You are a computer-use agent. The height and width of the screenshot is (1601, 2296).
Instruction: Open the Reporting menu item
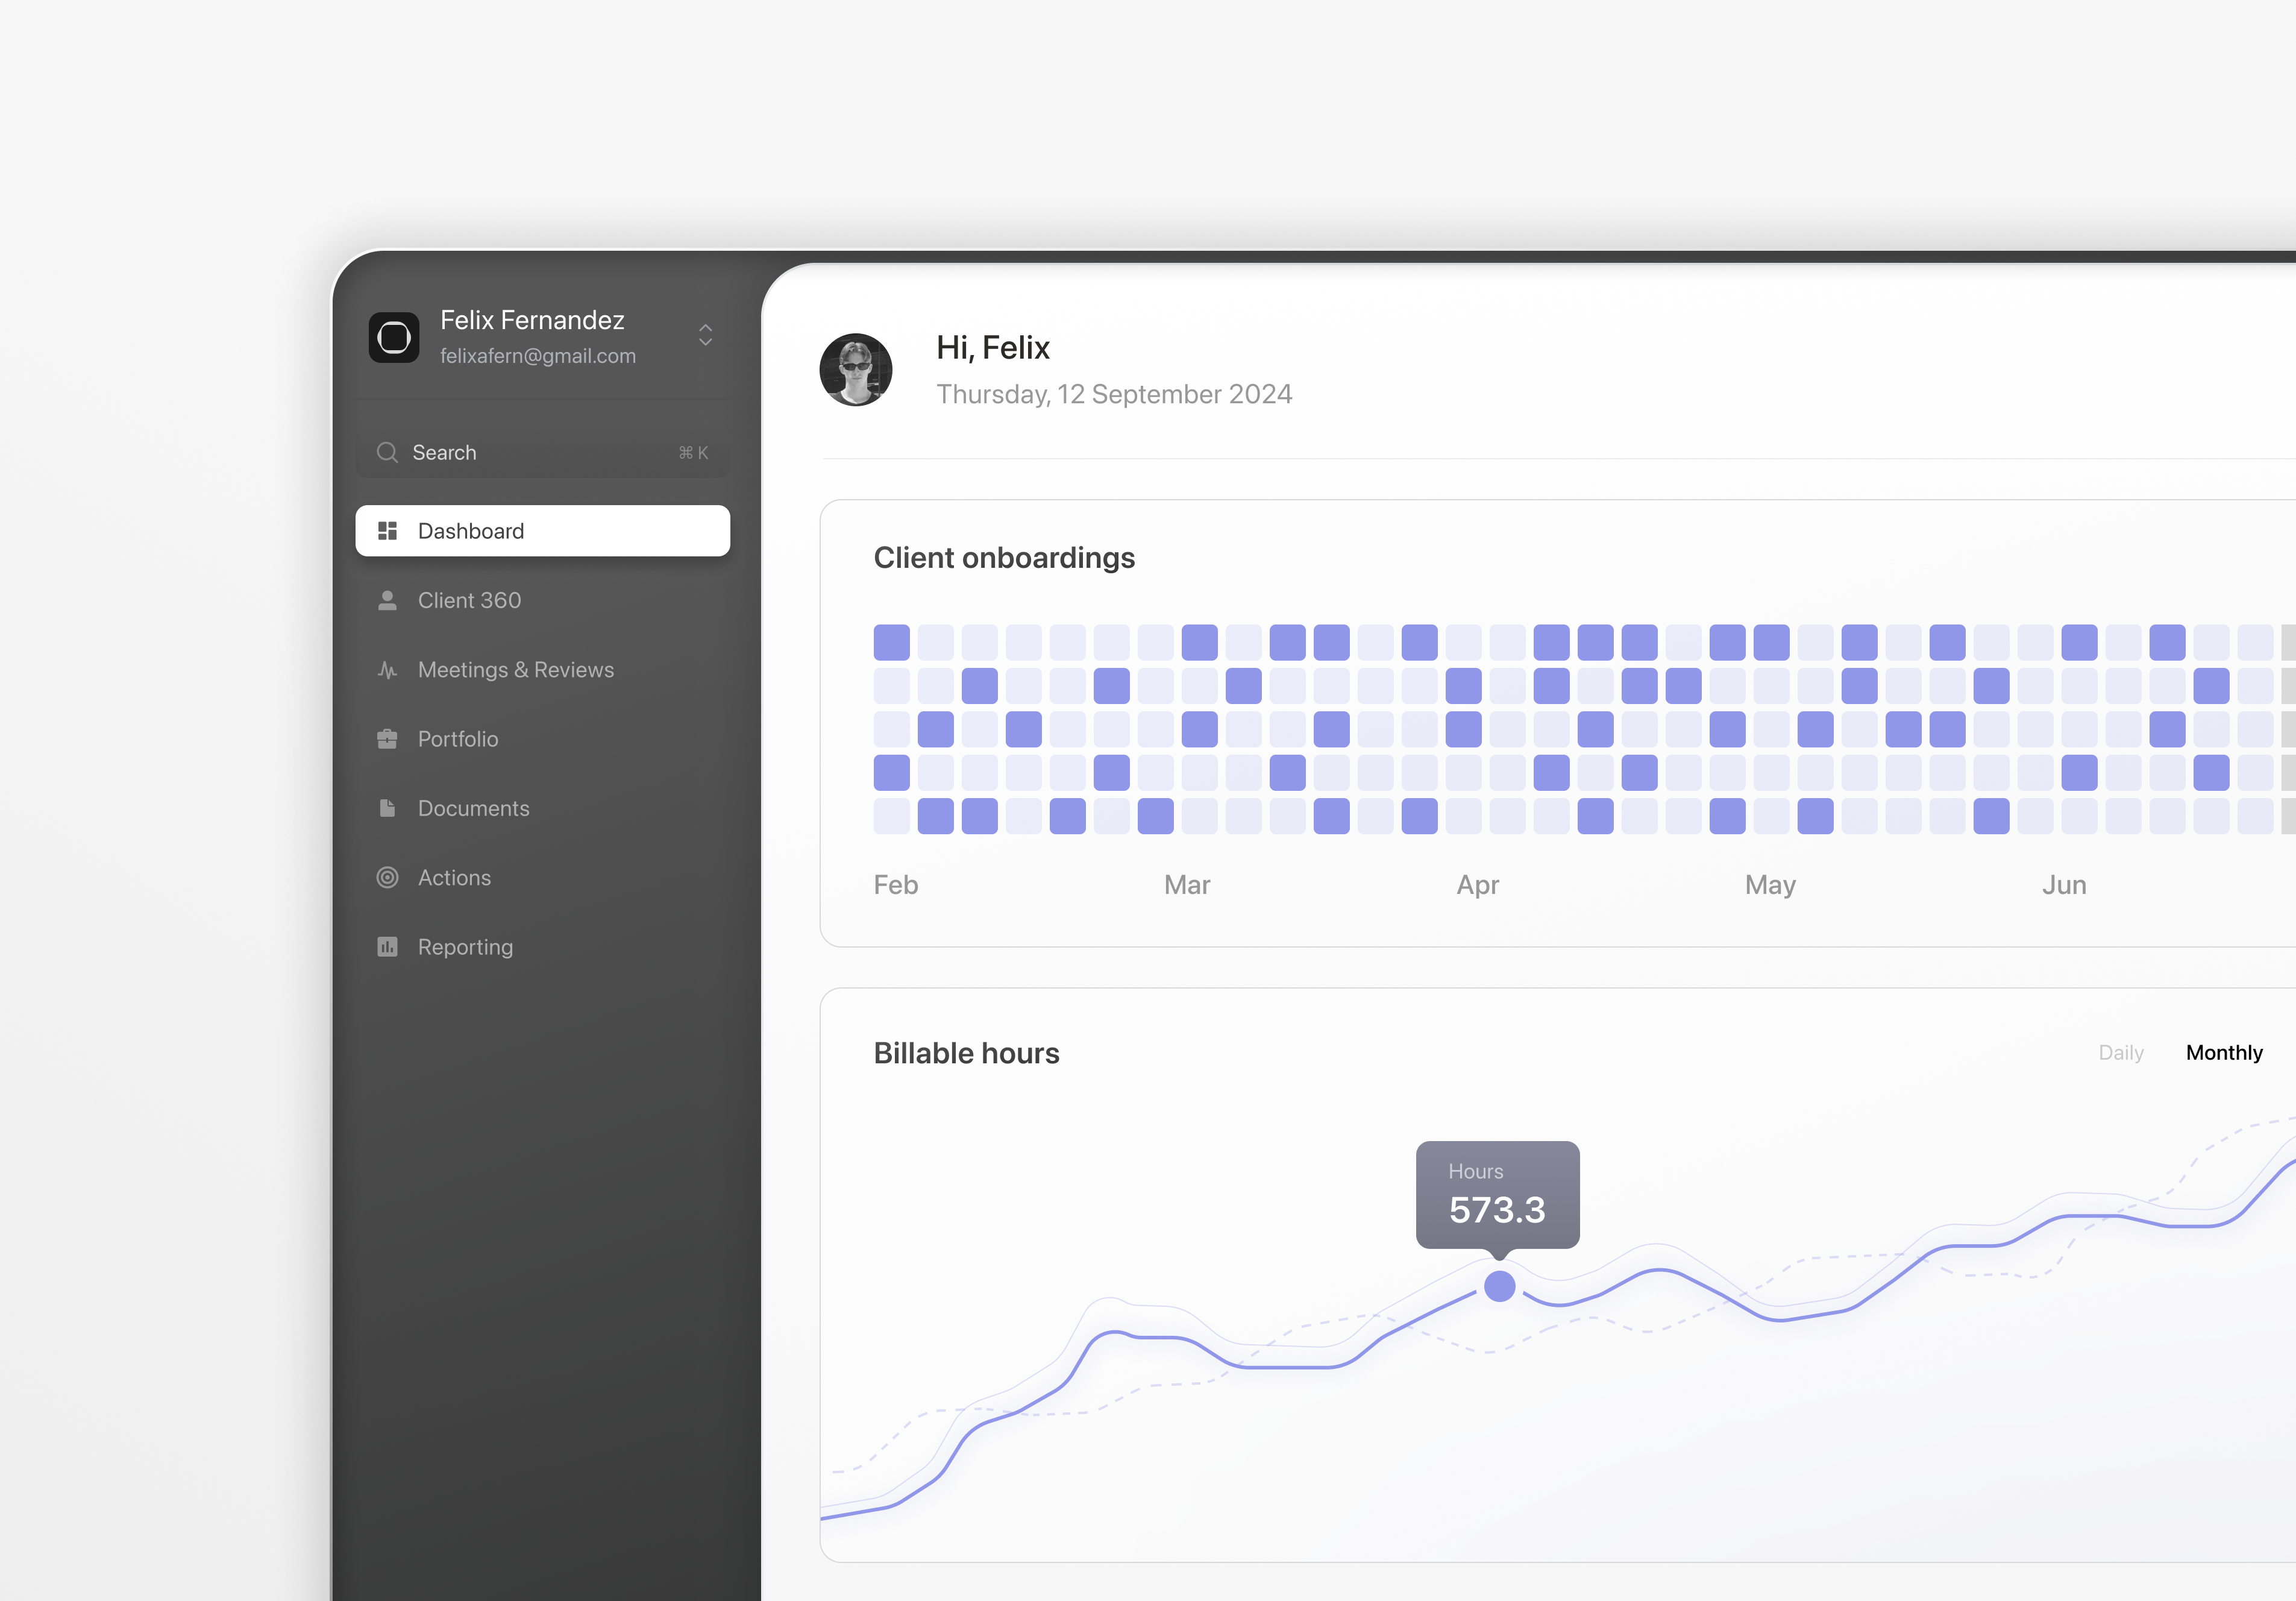click(x=465, y=947)
